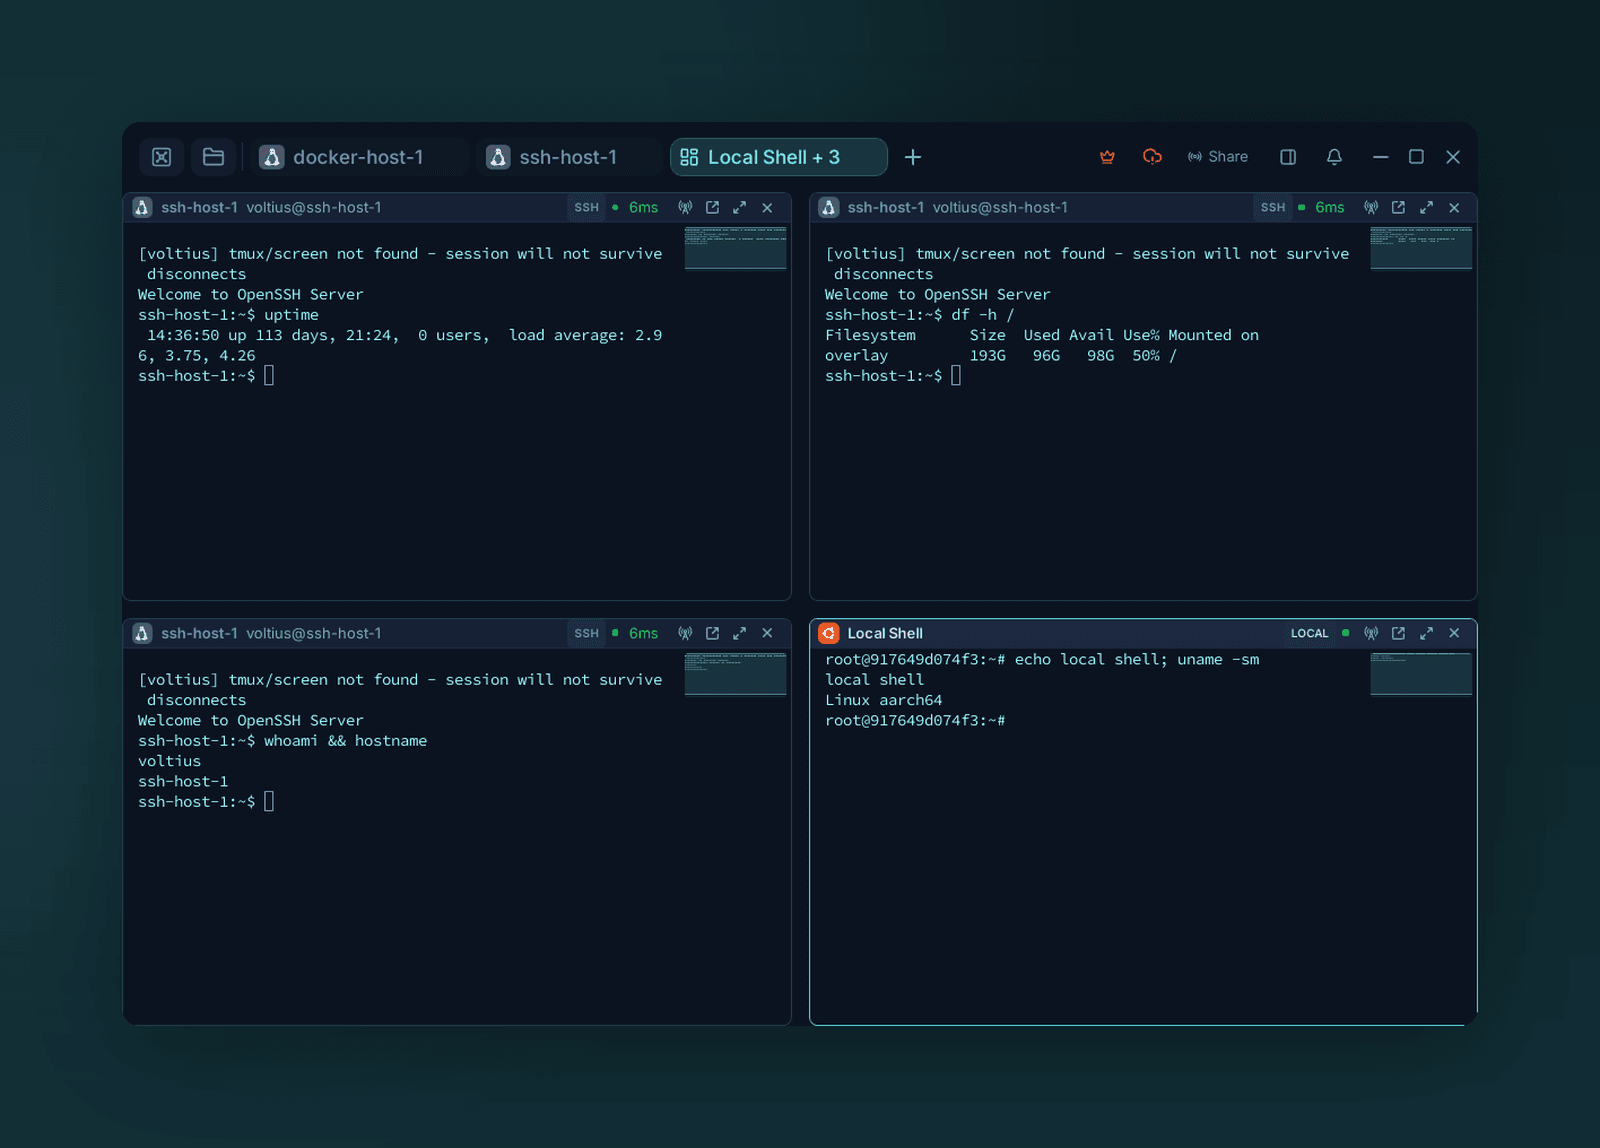Toggle broadcast input in the df -h pane
This screenshot has height=1148, width=1600.
click(1371, 207)
